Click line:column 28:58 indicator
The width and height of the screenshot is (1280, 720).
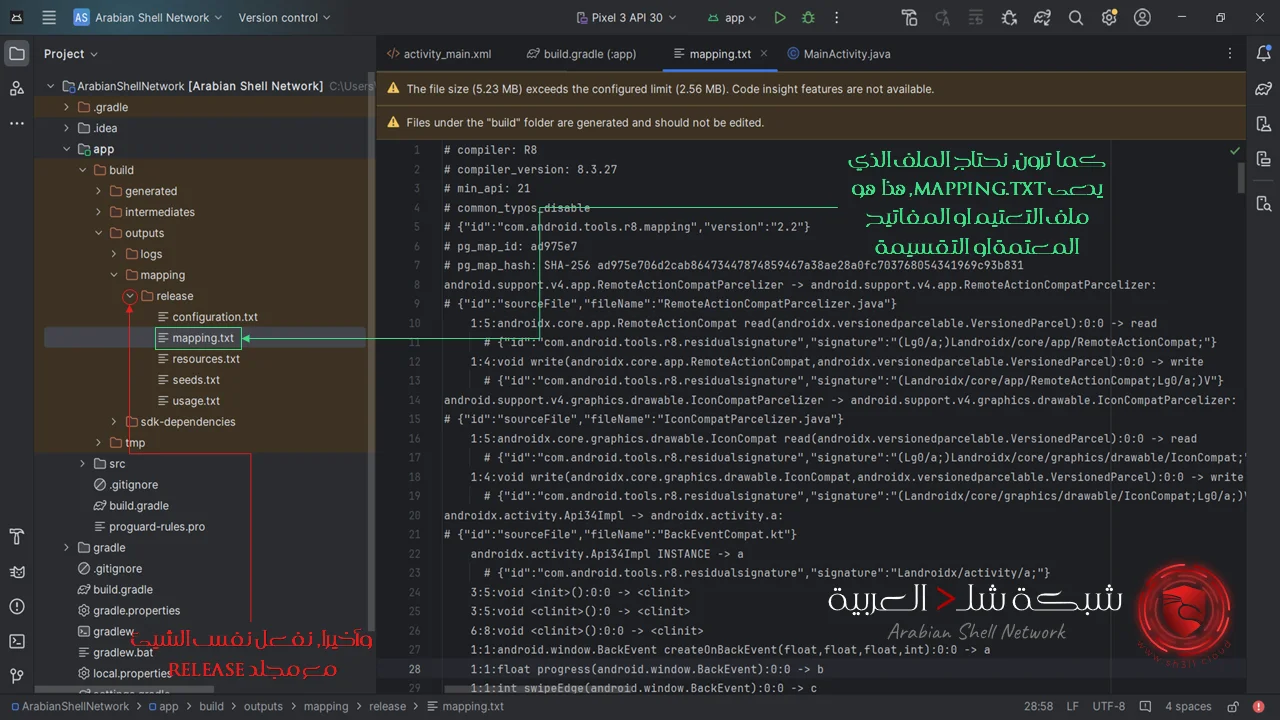[x=1038, y=706]
